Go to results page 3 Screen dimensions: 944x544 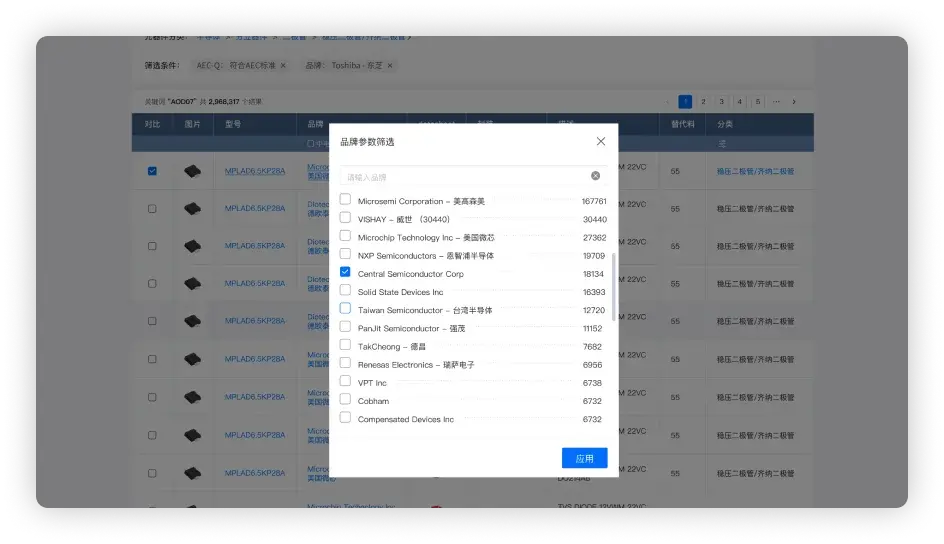(721, 102)
